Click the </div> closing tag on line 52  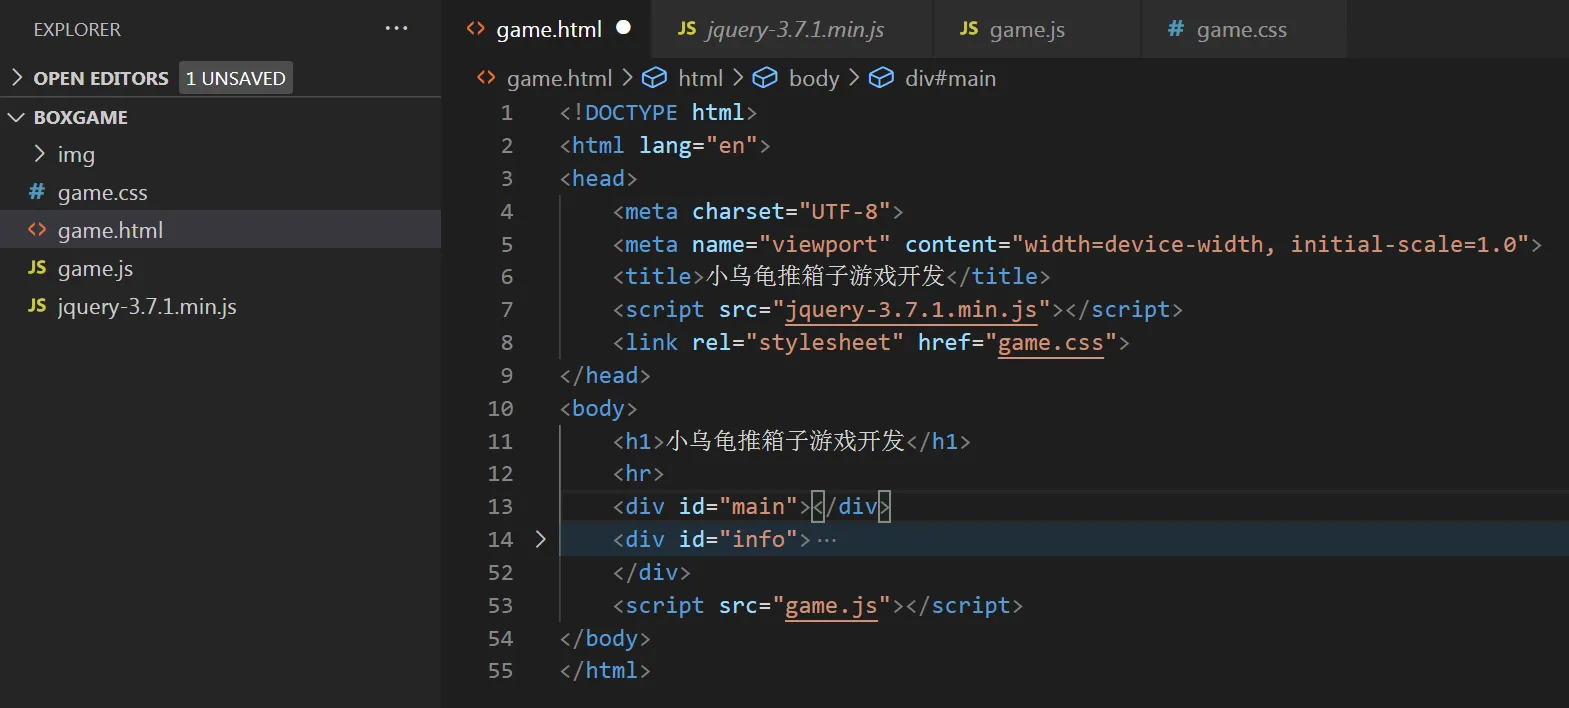pyautogui.click(x=651, y=573)
